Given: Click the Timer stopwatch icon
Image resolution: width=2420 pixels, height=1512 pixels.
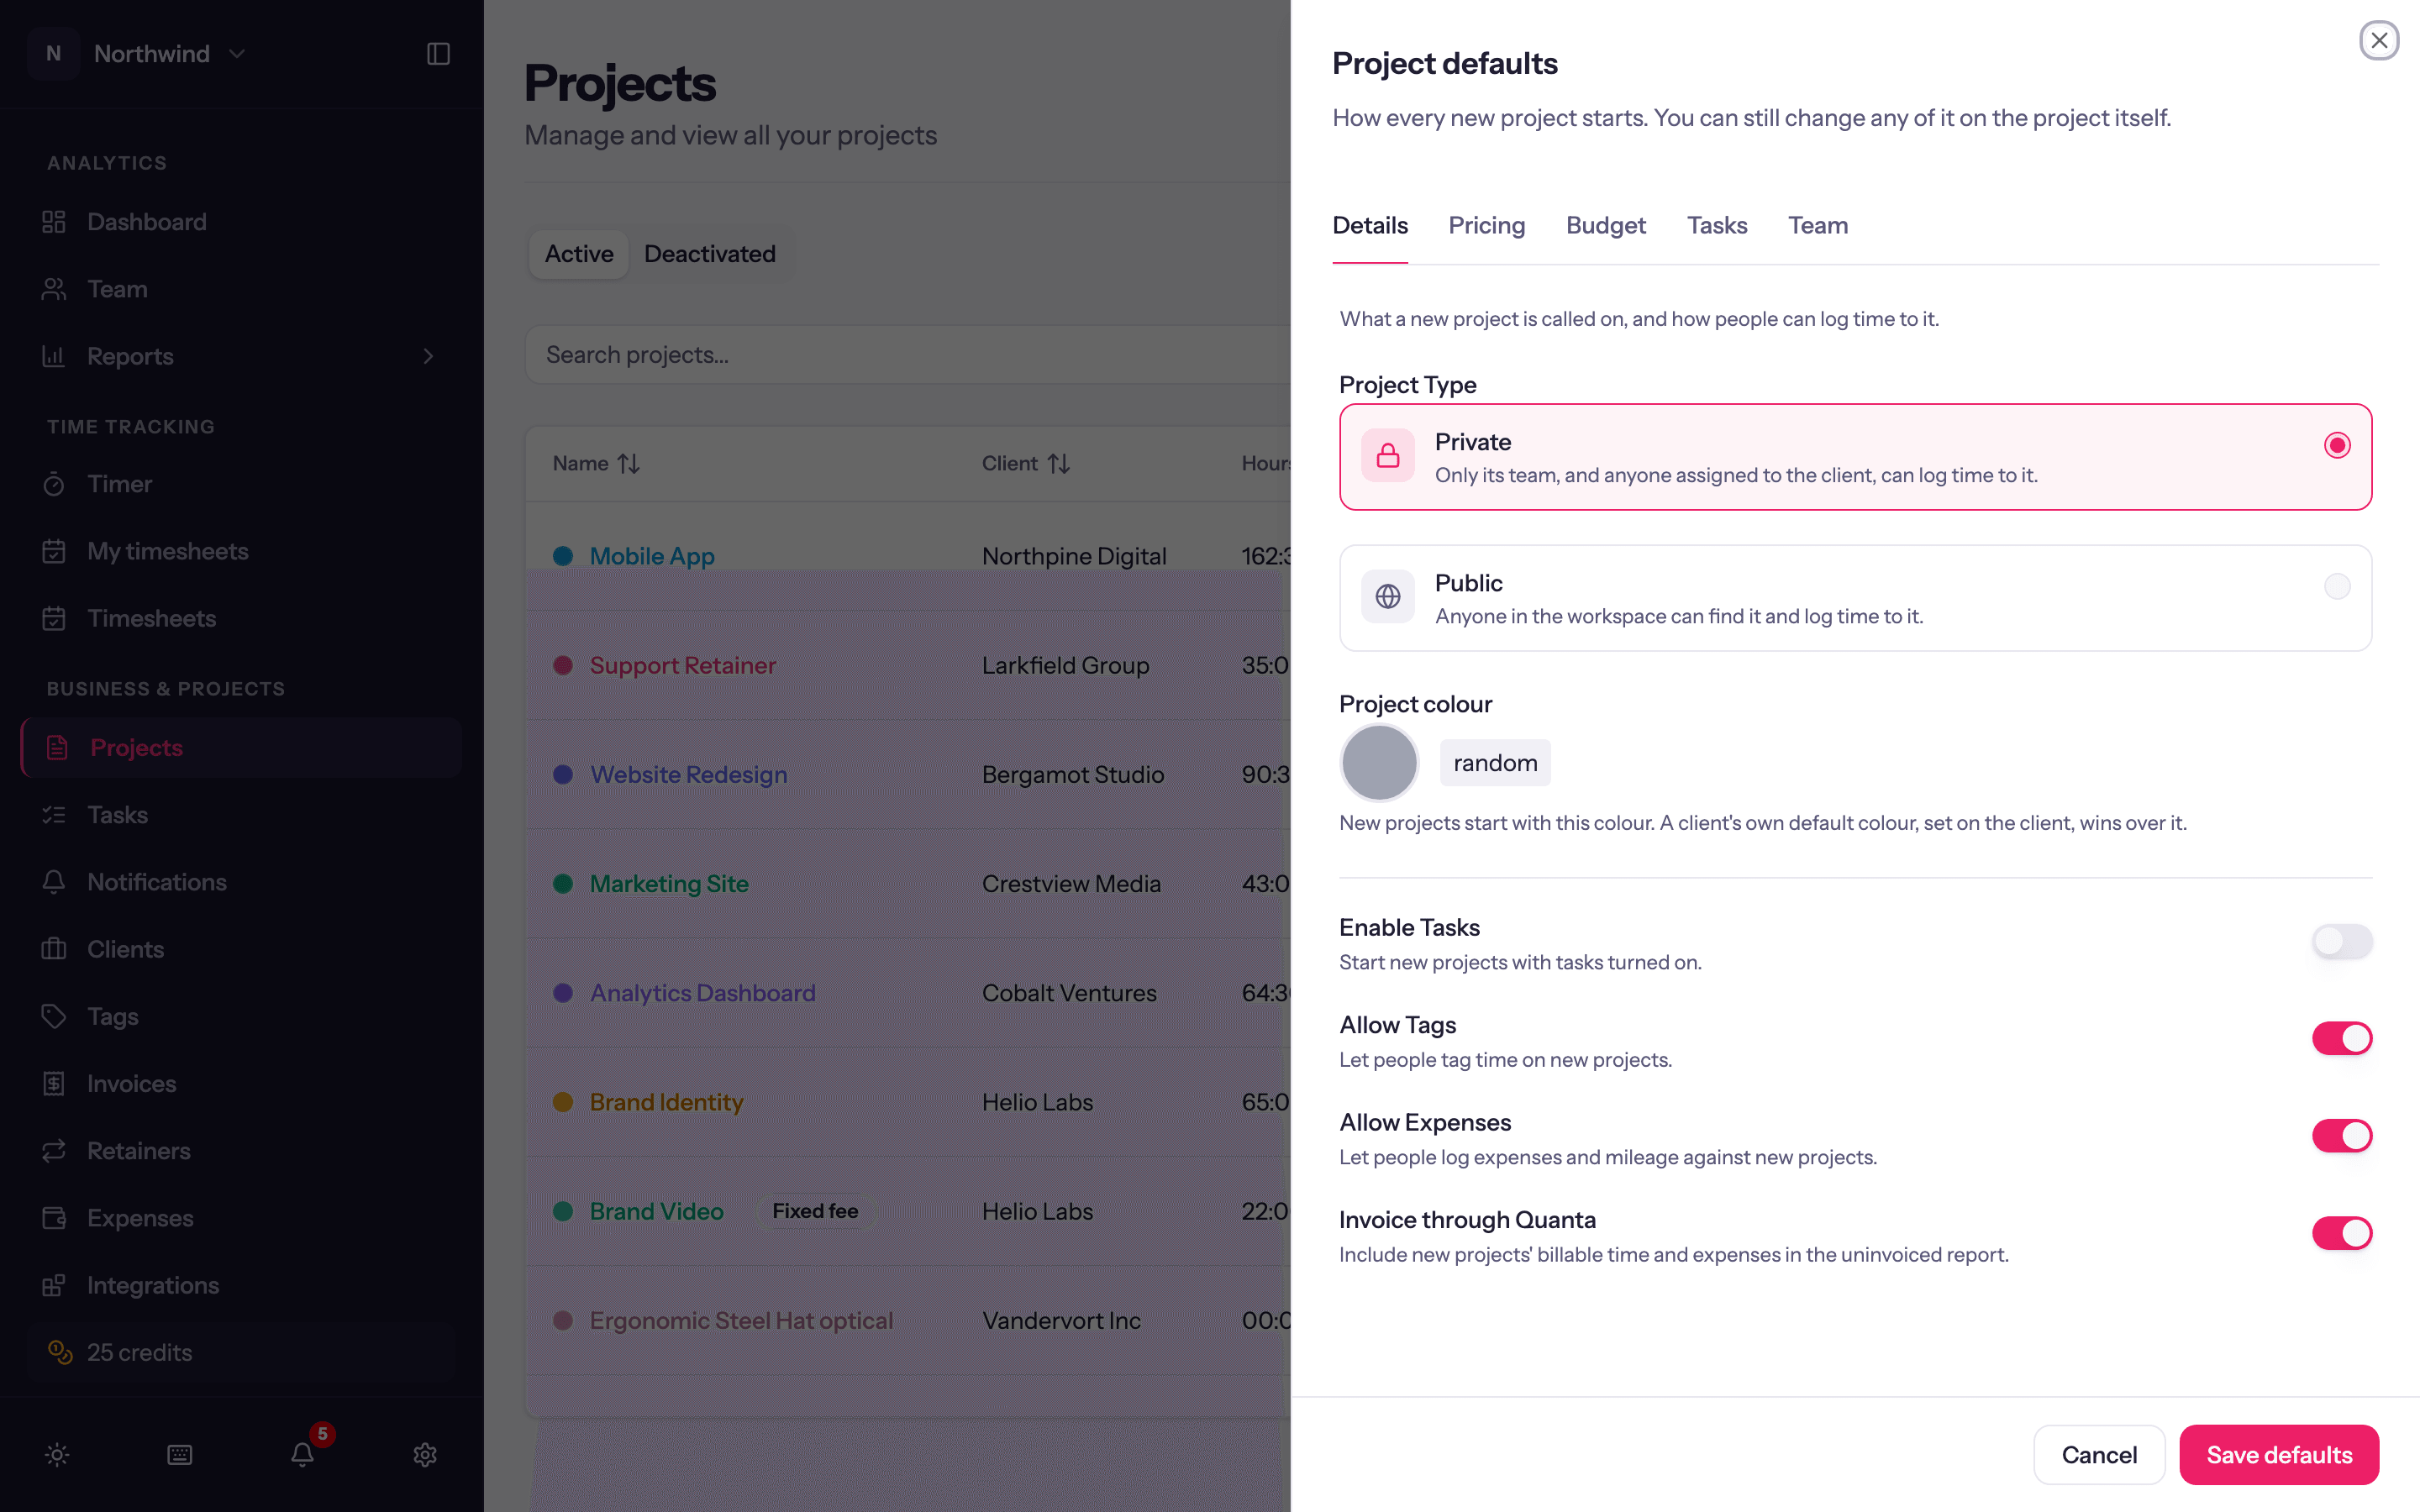Looking at the screenshot, I should [54, 484].
